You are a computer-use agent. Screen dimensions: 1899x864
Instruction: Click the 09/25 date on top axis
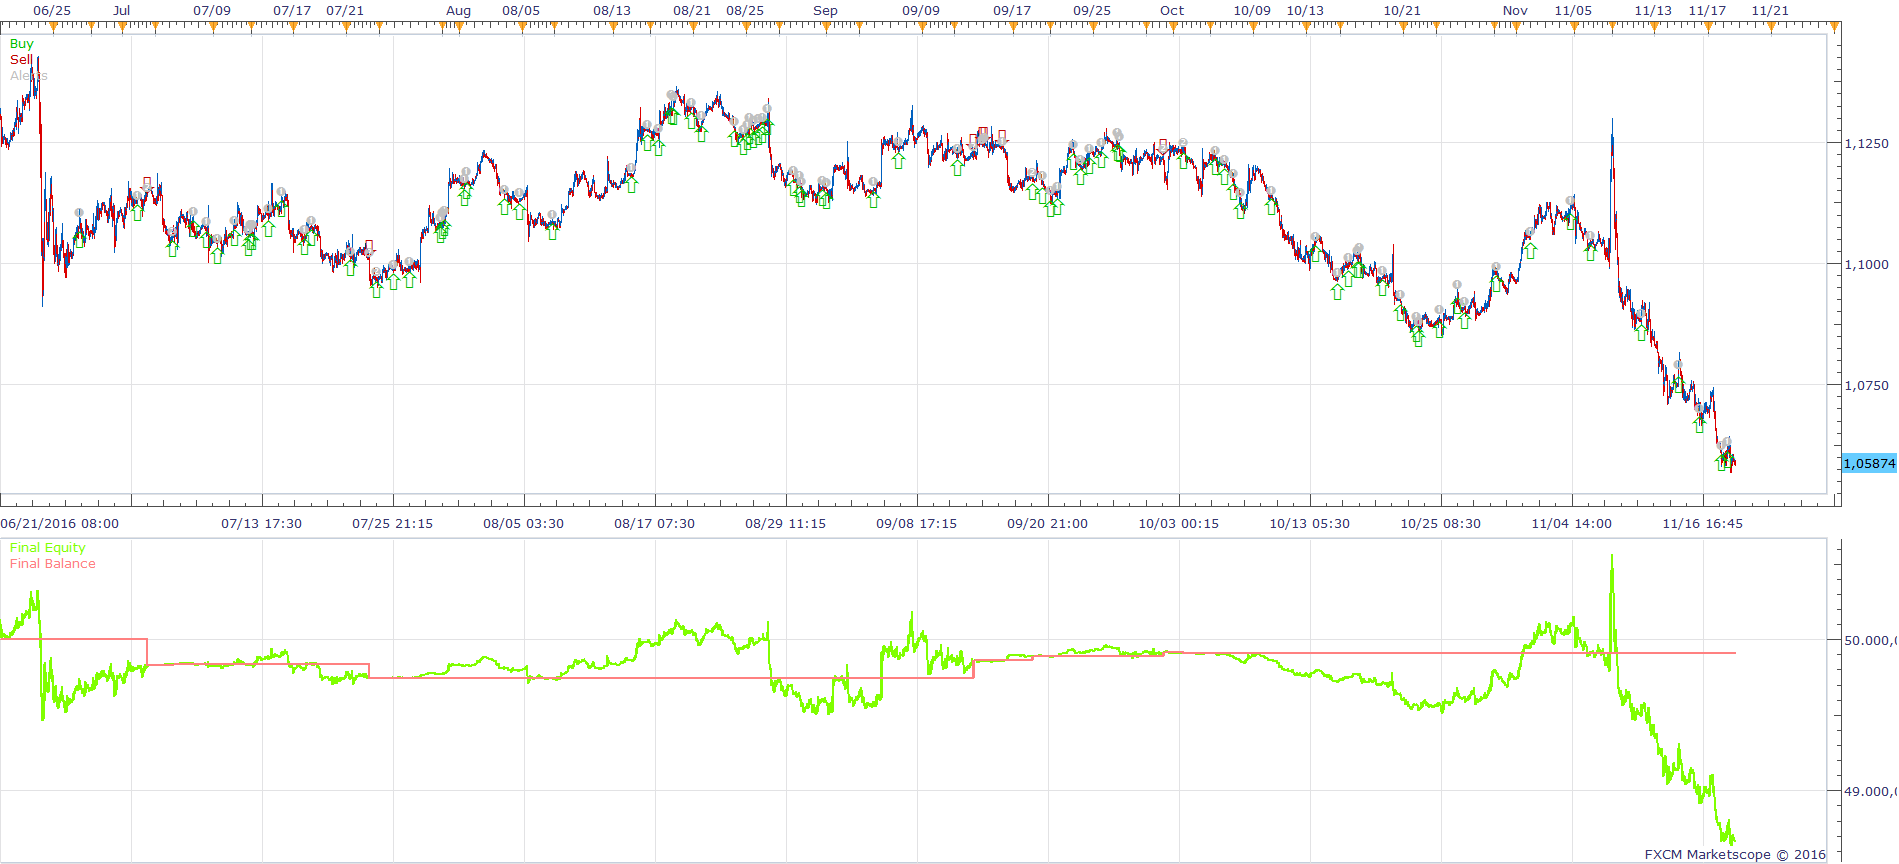(1092, 11)
